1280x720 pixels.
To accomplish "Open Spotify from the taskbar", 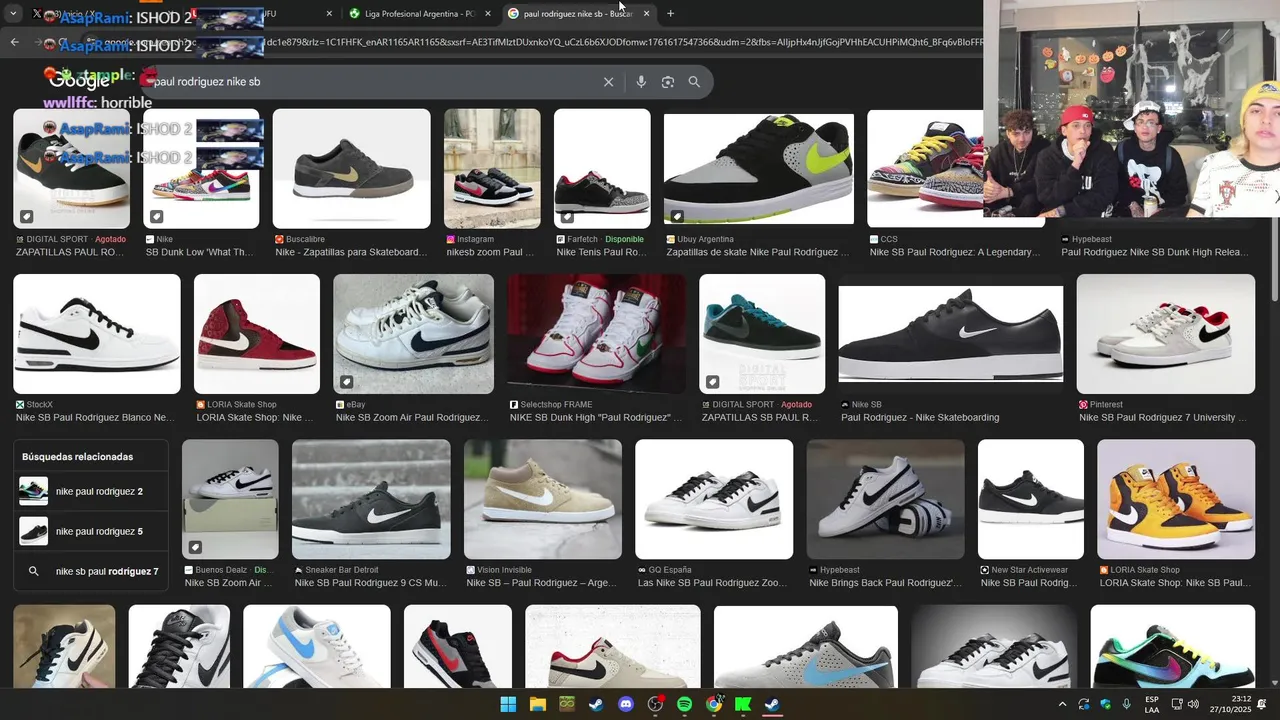I will click(684, 704).
